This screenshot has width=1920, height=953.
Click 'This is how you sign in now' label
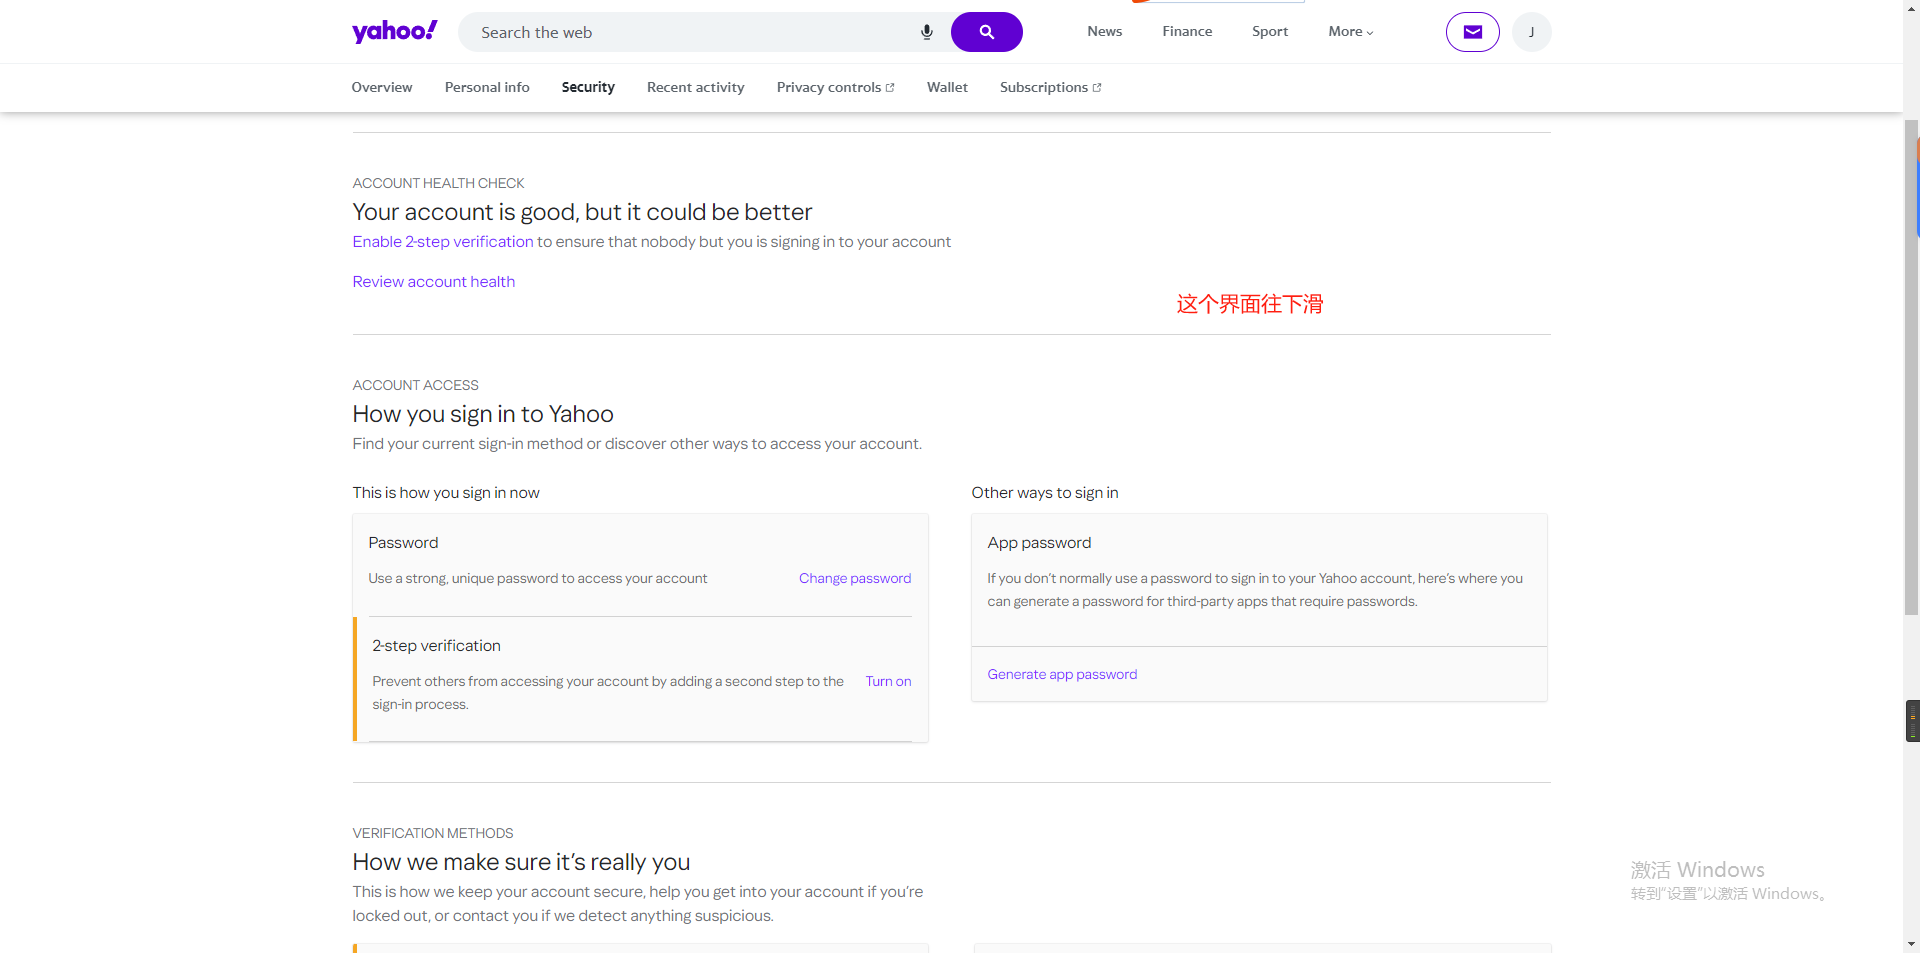click(x=446, y=493)
